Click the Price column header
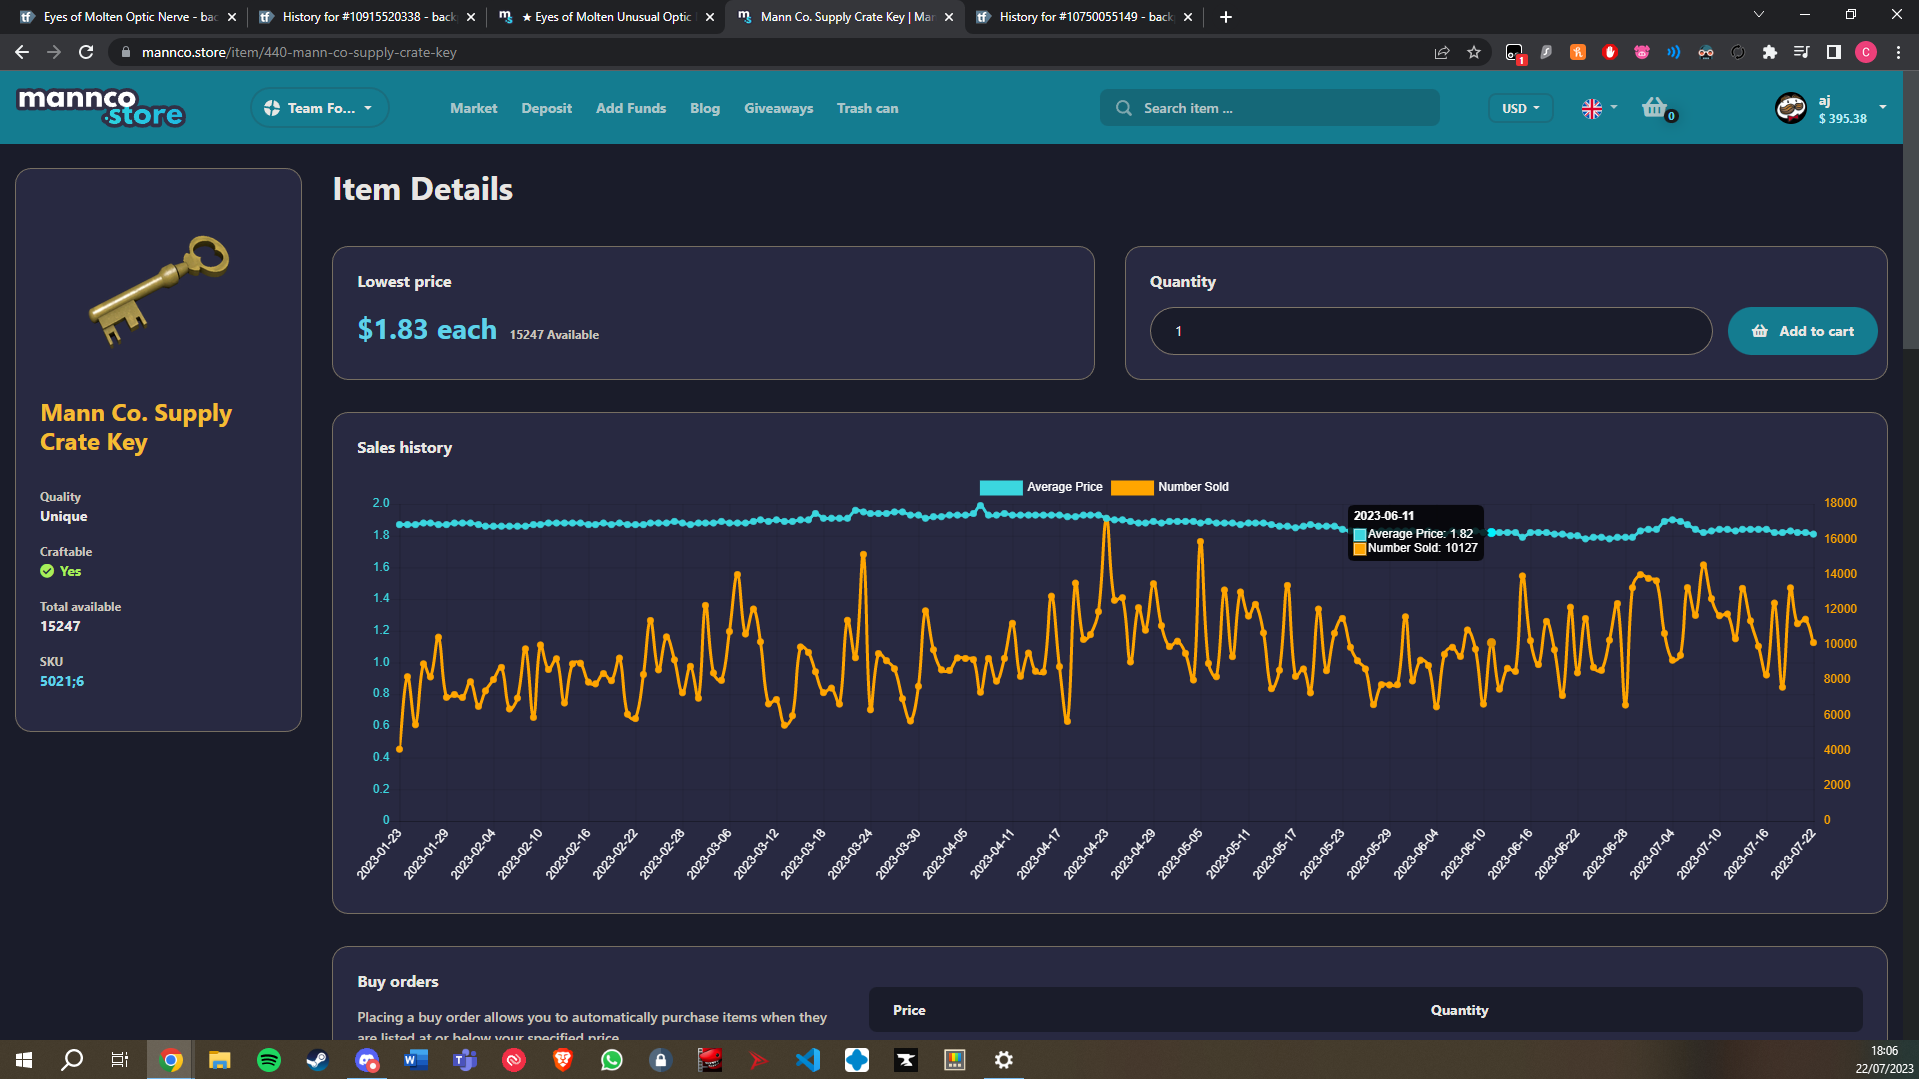This screenshot has height=1079, width=1919. pos(909,1010)
